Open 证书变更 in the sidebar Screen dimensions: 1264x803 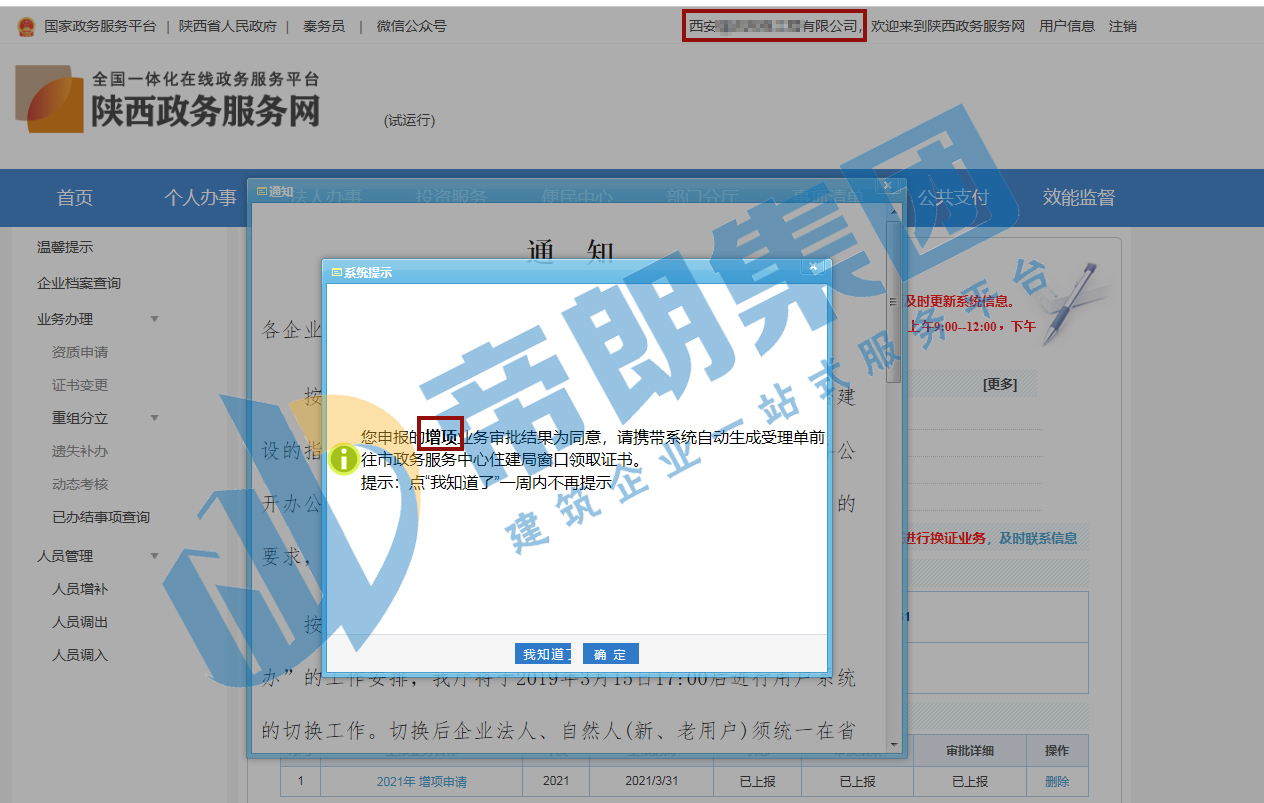[x=80, y=385]
